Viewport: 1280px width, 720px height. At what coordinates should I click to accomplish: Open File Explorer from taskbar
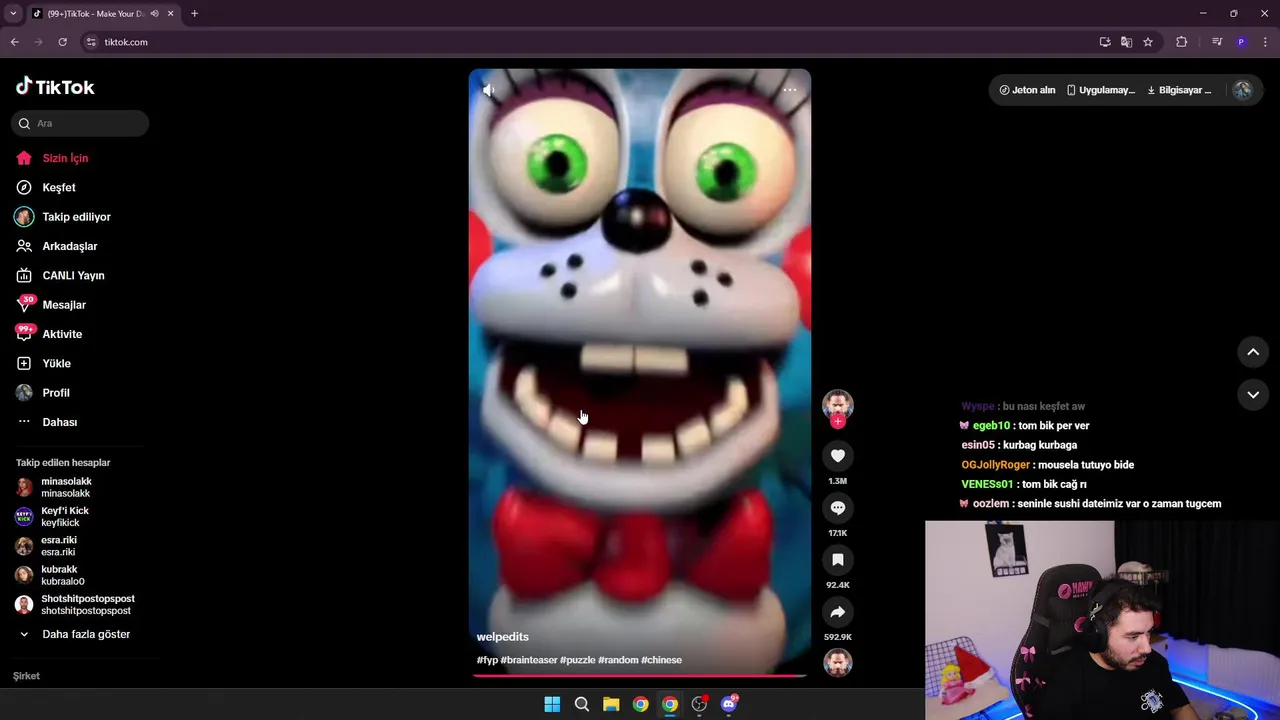point(611,704)
